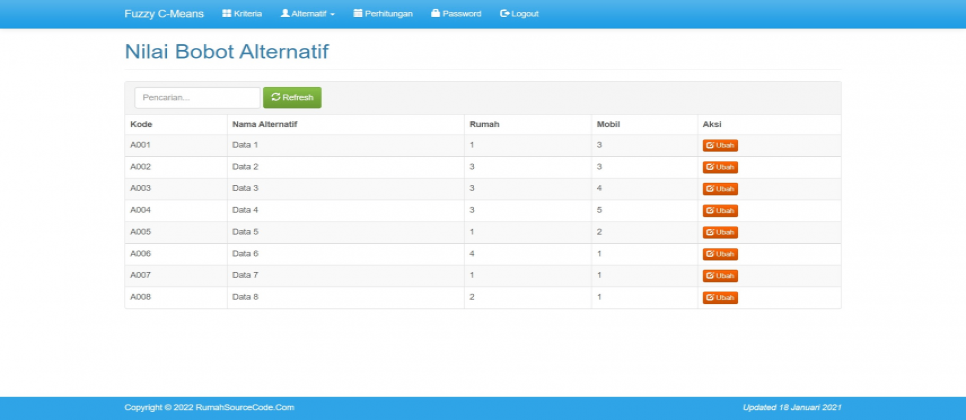Click the Nama Alternatif column header
This screenshot has height=420, width=966.
pos(346,124)
